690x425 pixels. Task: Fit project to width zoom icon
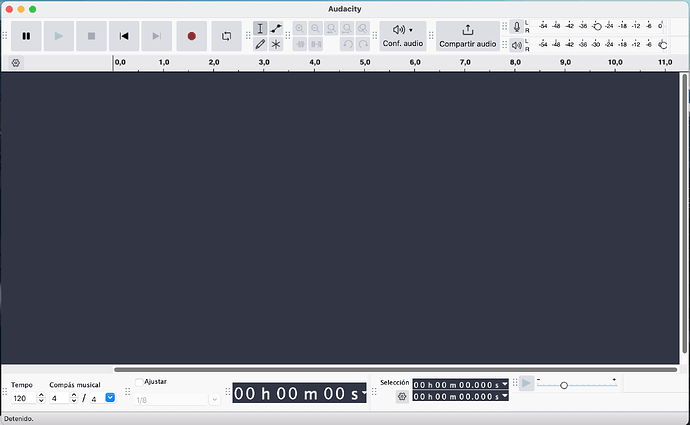347,29
